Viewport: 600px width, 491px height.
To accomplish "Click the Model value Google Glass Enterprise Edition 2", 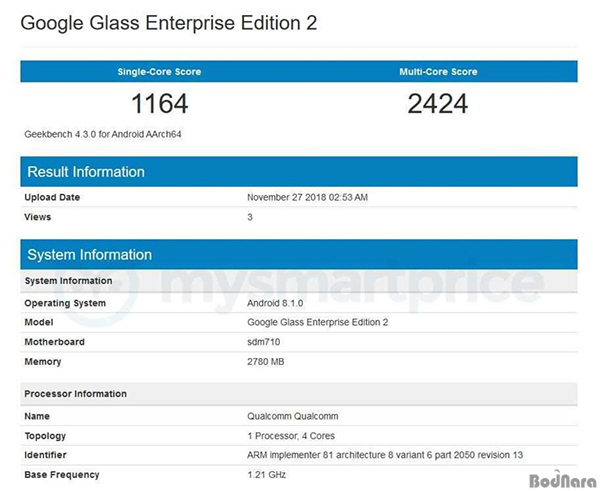I will pos(319,322).
